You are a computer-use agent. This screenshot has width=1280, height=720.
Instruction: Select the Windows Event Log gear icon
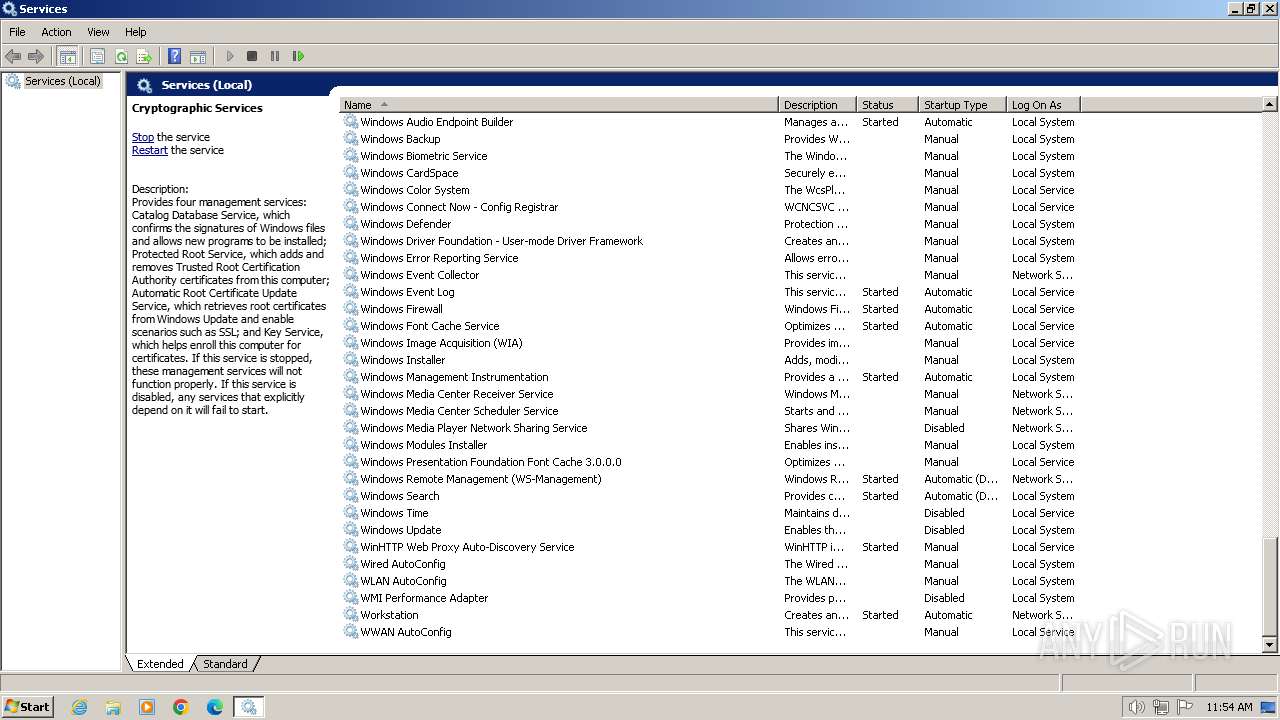[351, 292]
